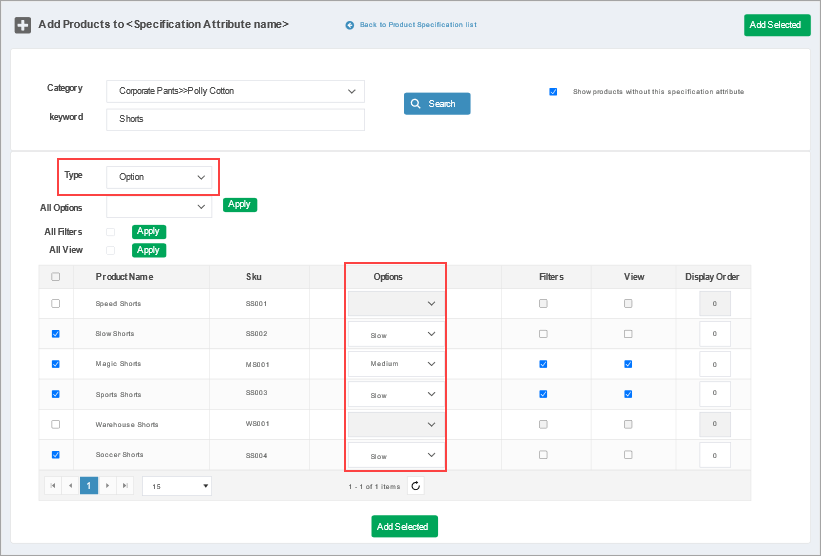Toggle Show products without this specification attribute
The image size is (821, 556).
coord(553,92)
